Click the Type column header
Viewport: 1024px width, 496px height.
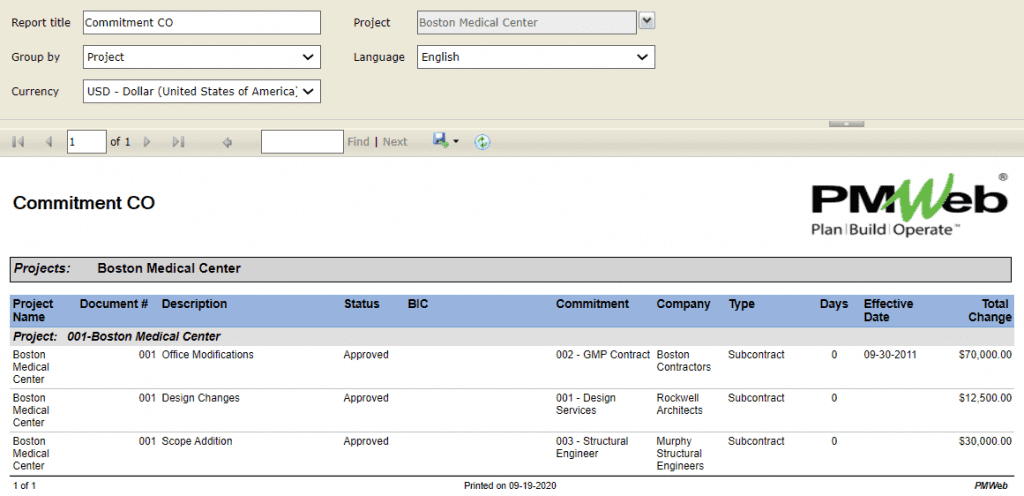tap(741, 304)
